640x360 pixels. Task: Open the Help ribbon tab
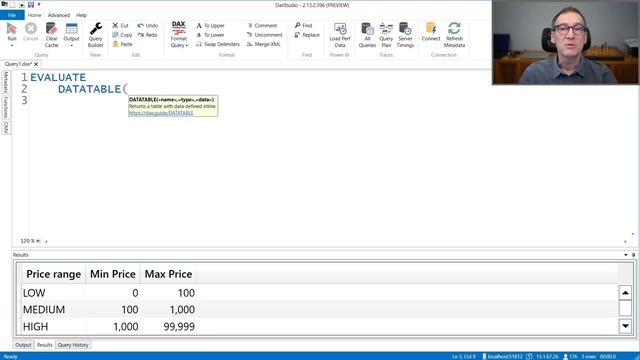click(x=81, y=15)
